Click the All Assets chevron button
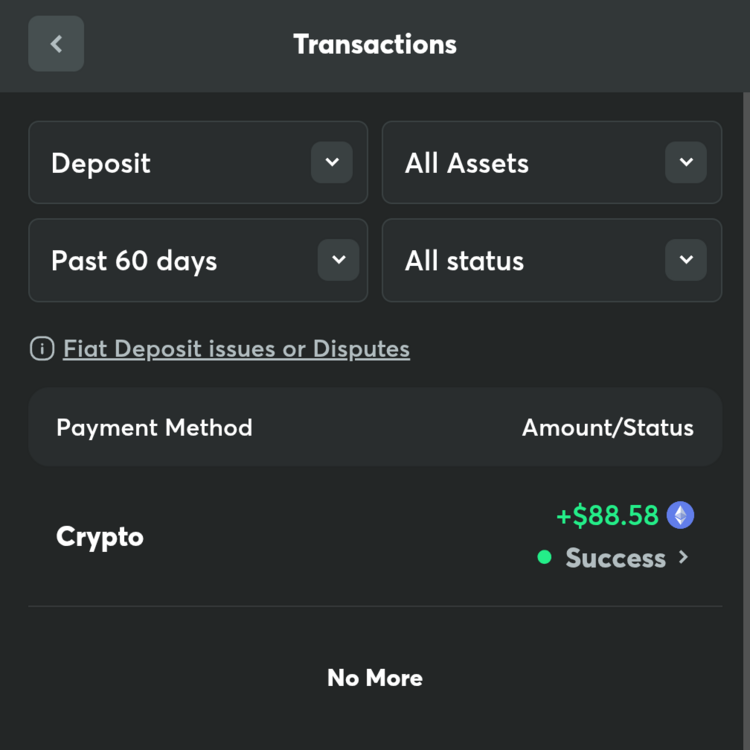The image size is (750, 750). [x=686, y=162]
